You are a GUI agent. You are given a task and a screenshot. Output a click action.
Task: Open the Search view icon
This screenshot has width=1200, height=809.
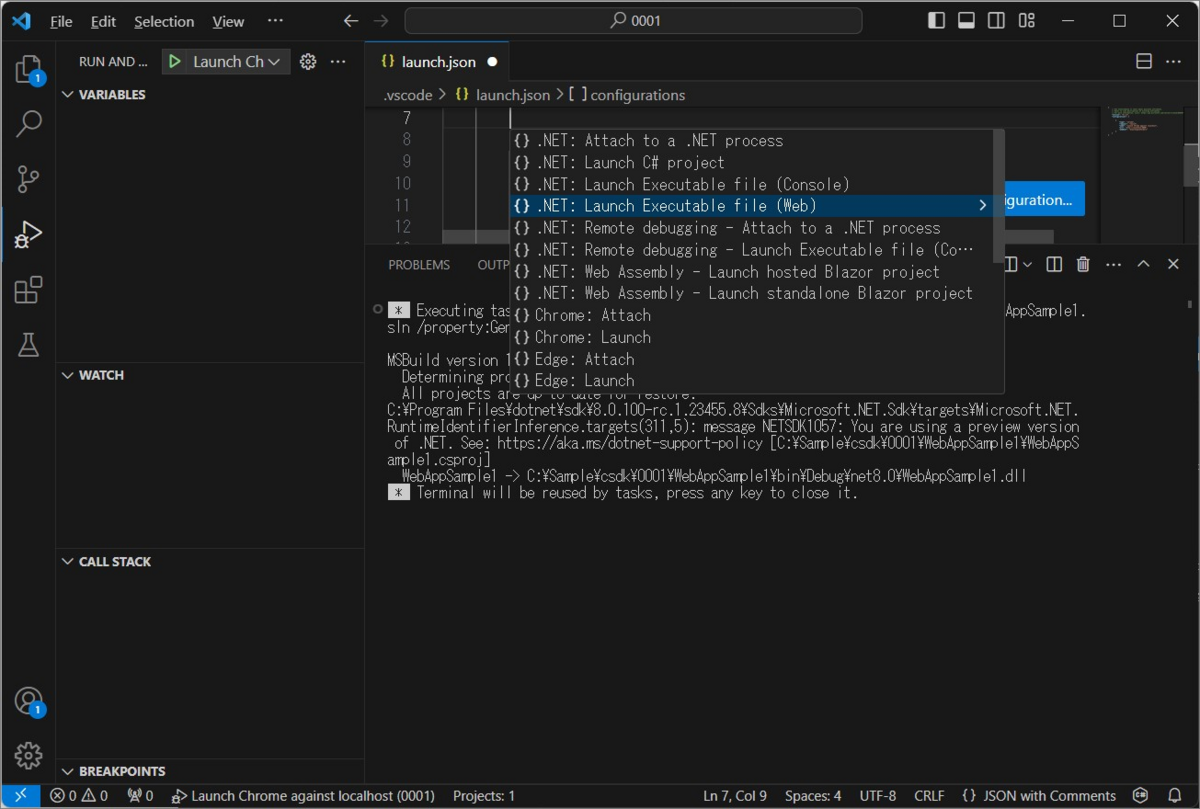point(28,124)
